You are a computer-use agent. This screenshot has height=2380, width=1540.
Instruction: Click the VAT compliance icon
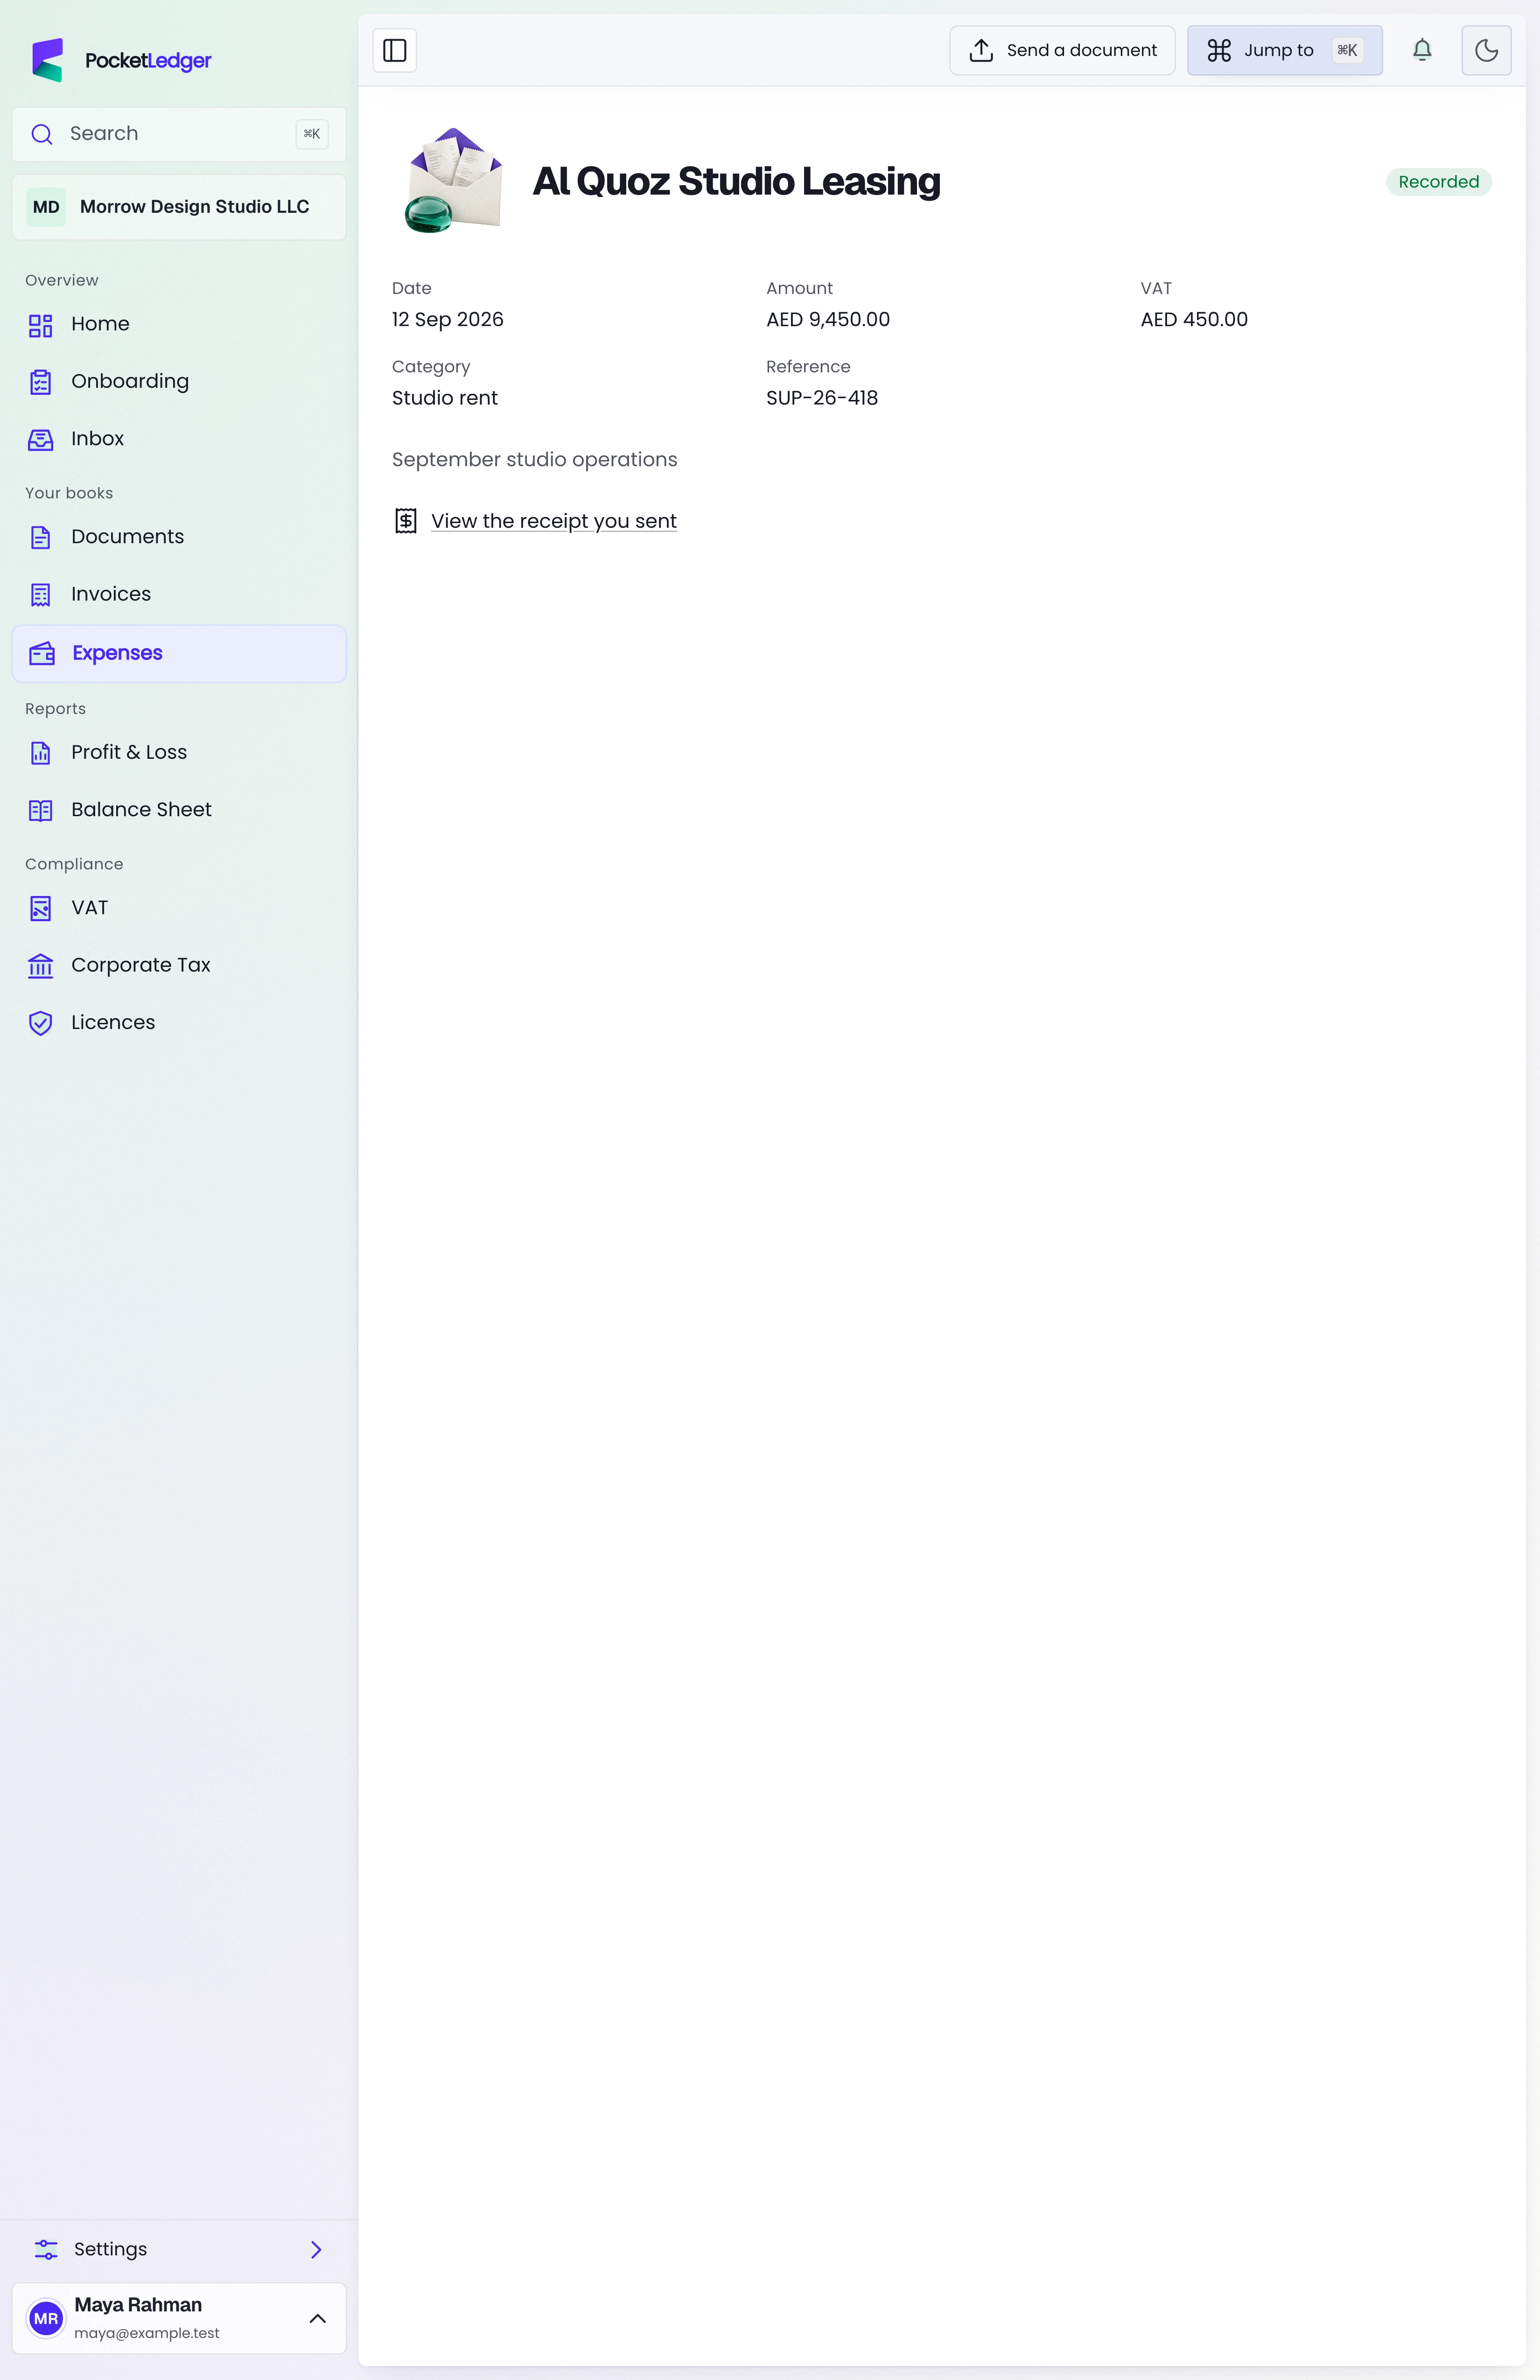point(40,908)
